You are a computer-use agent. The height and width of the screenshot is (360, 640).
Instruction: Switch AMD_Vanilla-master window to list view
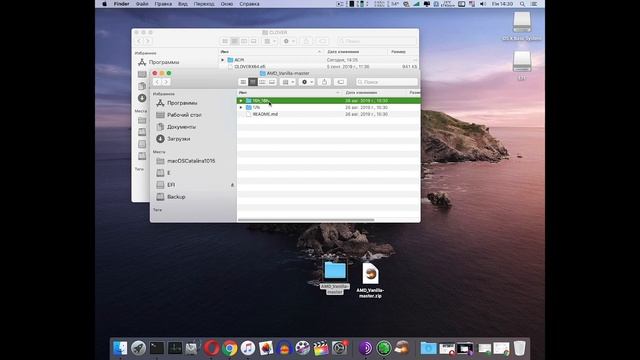click(x=253, y=82)
